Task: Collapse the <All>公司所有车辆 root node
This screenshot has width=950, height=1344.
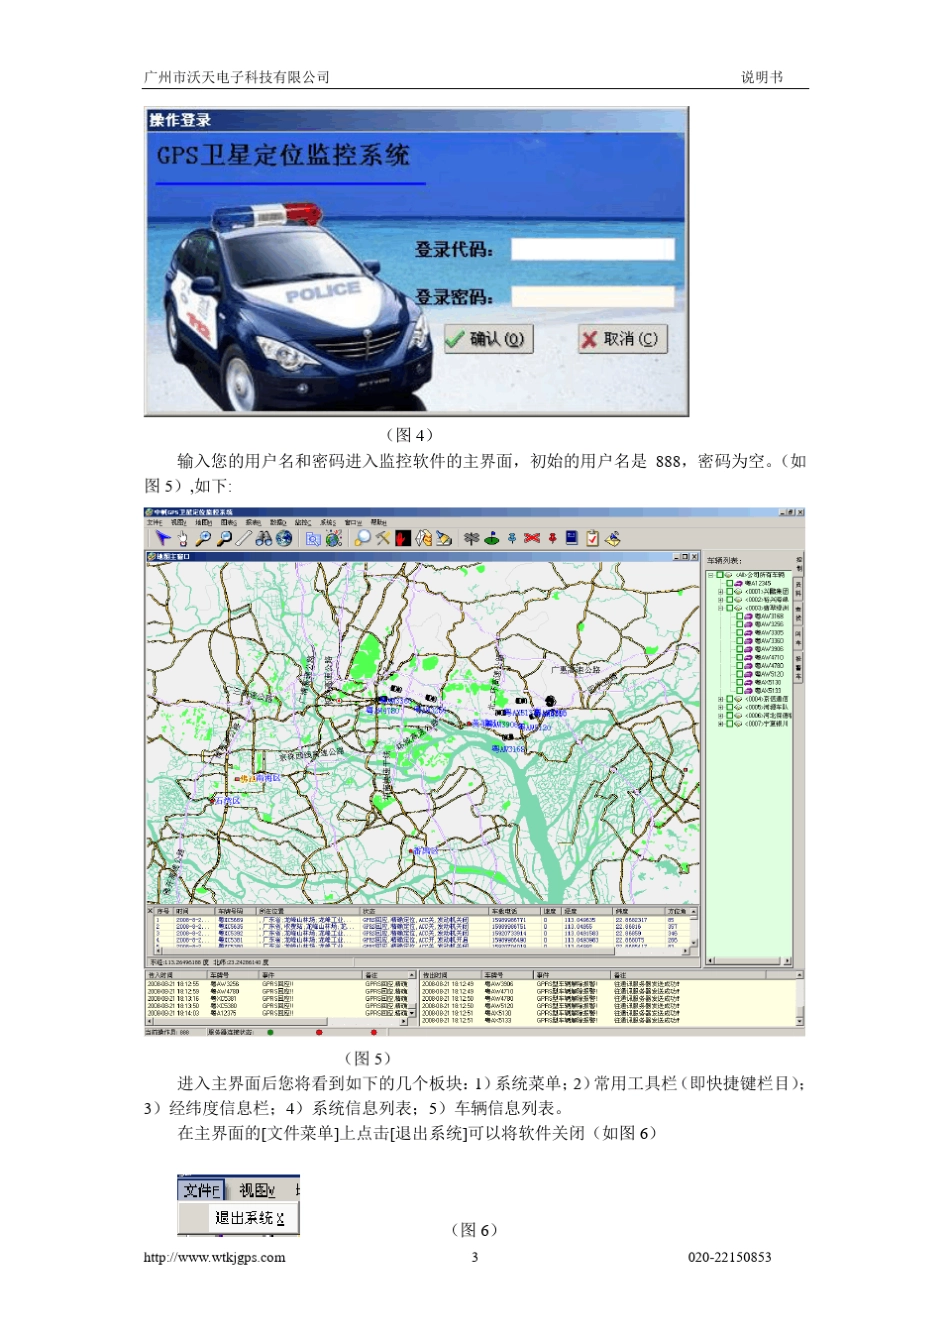Action: click(x=710, y=575)
